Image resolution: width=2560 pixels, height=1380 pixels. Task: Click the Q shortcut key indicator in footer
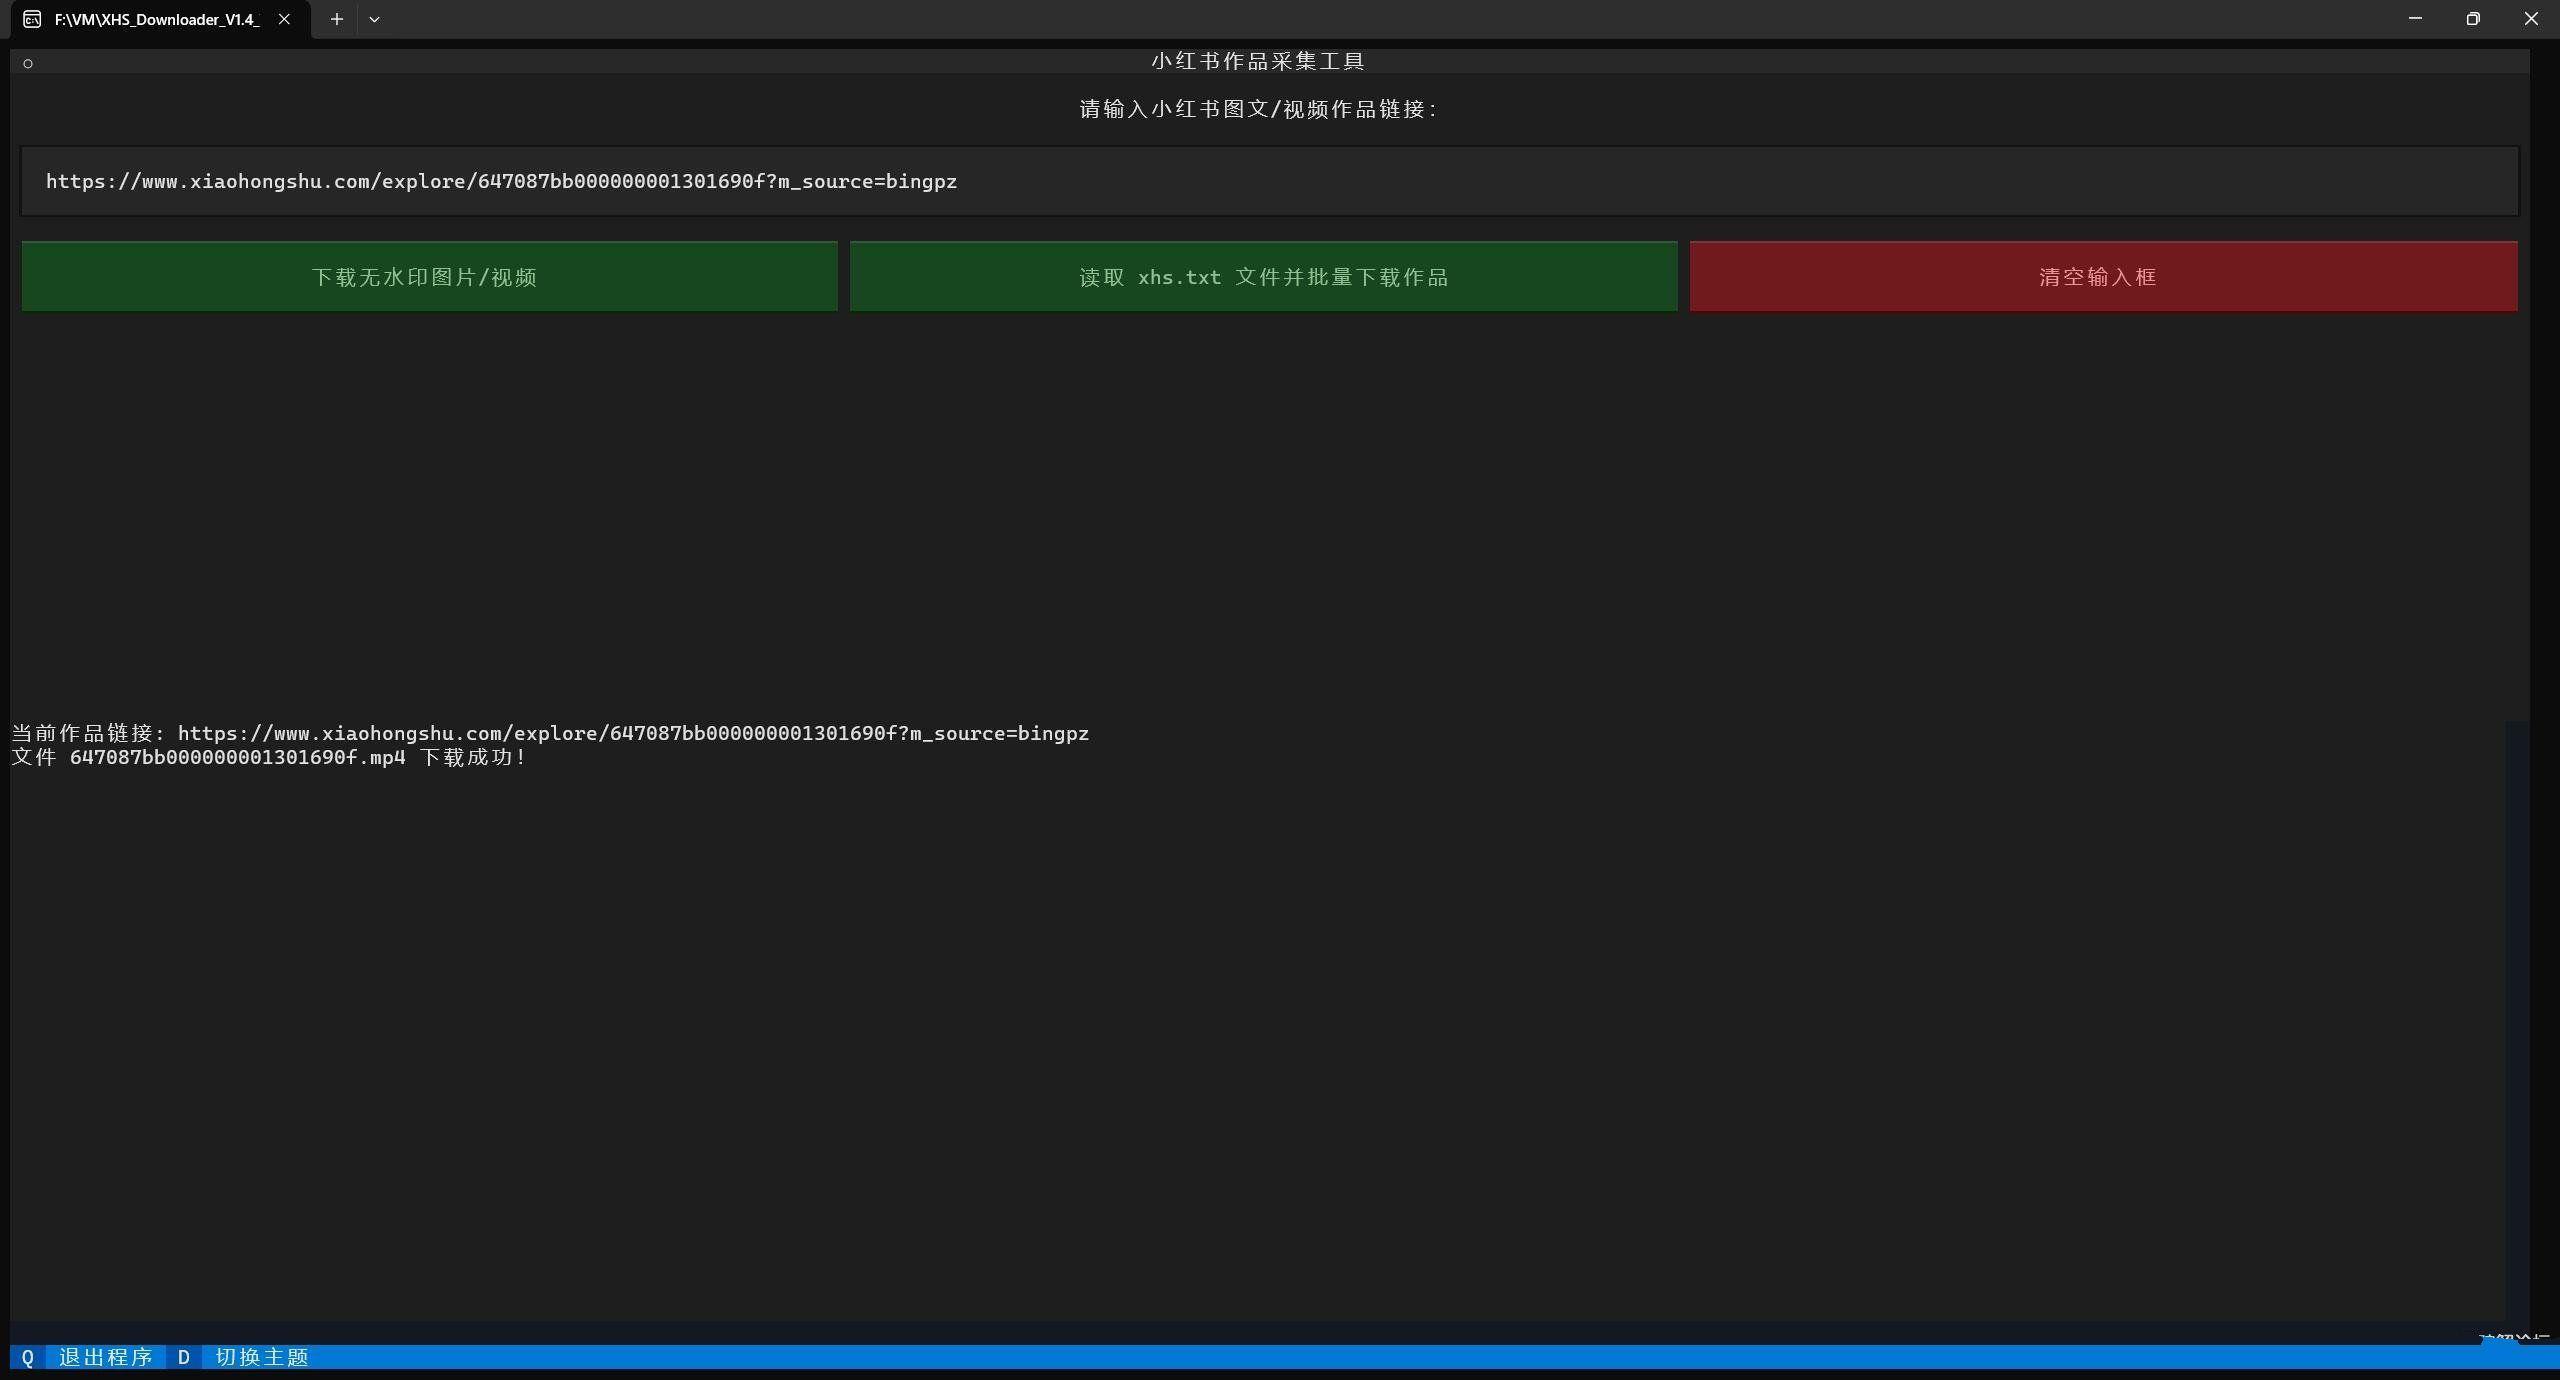pos(27,1357)
